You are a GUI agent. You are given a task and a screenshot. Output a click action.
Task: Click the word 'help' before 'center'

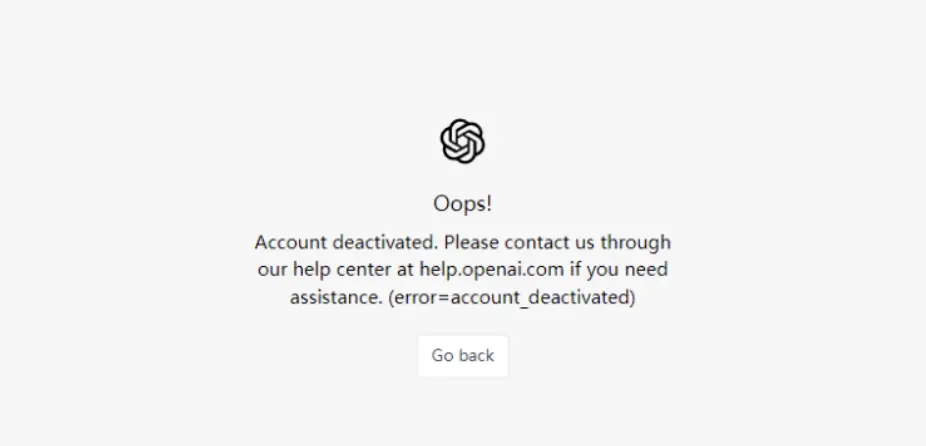312,270
